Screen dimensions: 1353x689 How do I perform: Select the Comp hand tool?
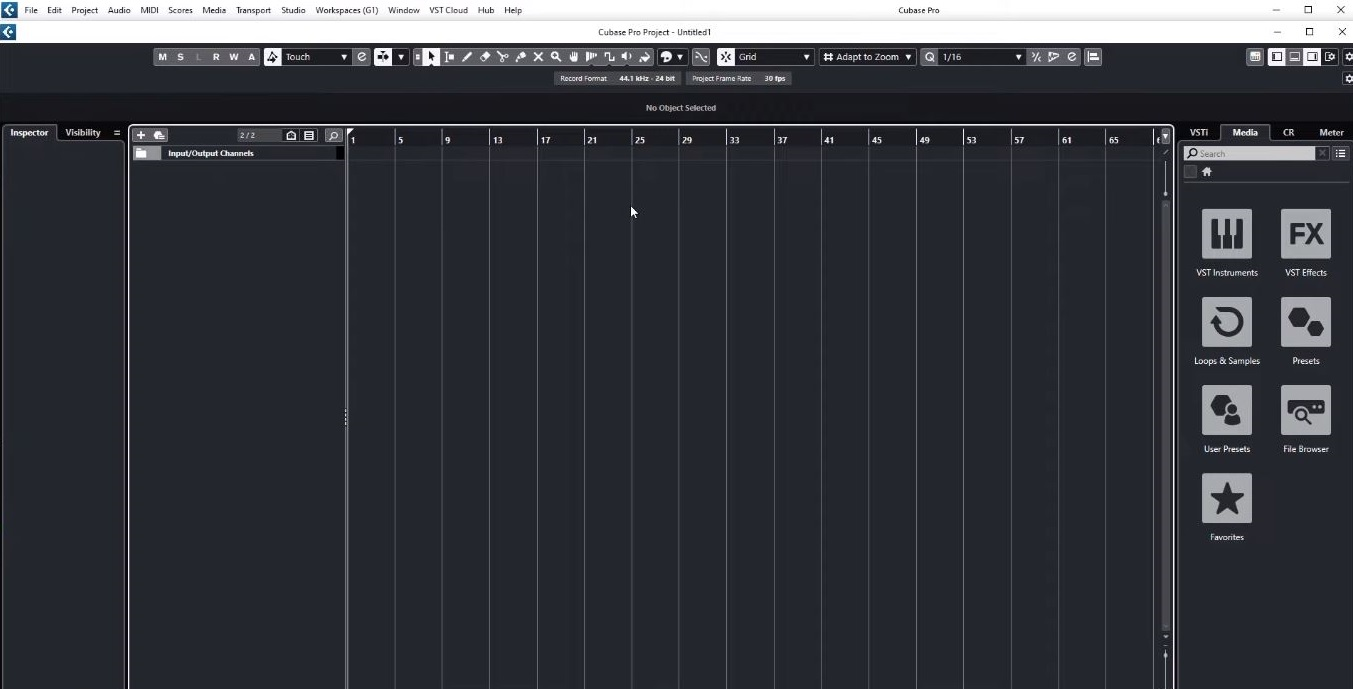click(x=574, y=57)
